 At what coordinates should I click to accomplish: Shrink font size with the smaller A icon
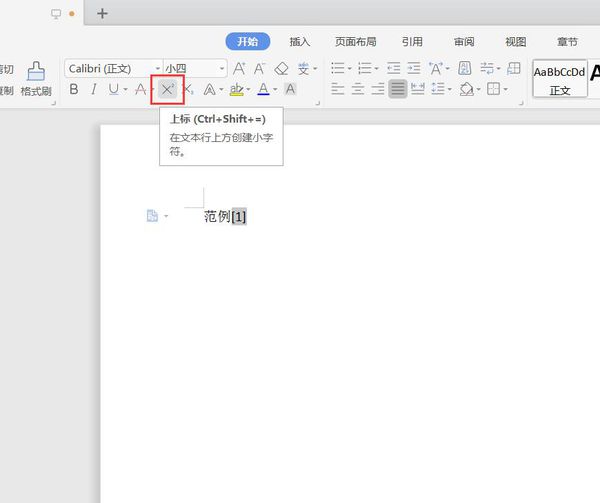(x=259, y=69)
